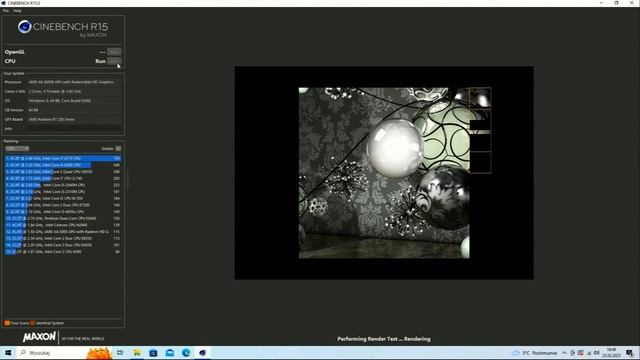640x360 pixels.
Task: Select ranking entry 1, Intel Core i7 at 3.40 GHz
Action: pos(63,158)
